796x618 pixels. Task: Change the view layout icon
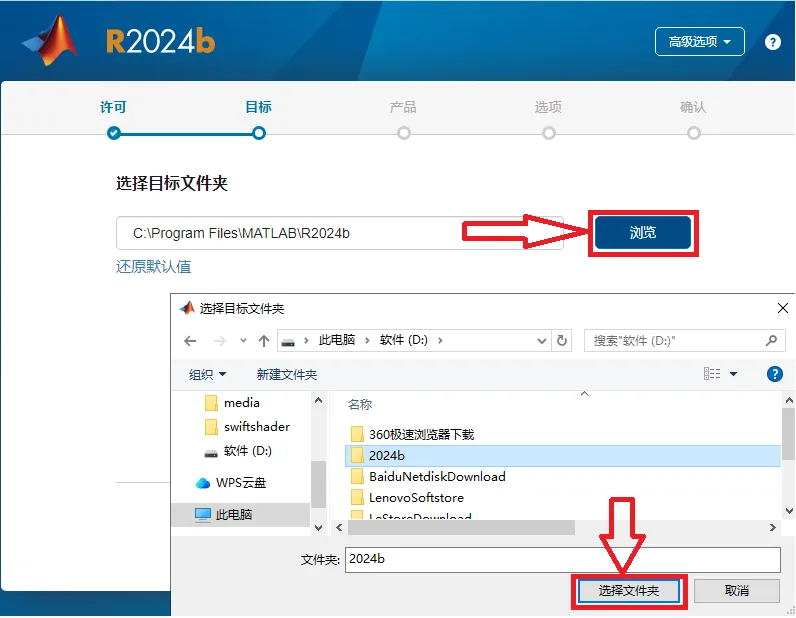tap(712, 374)
